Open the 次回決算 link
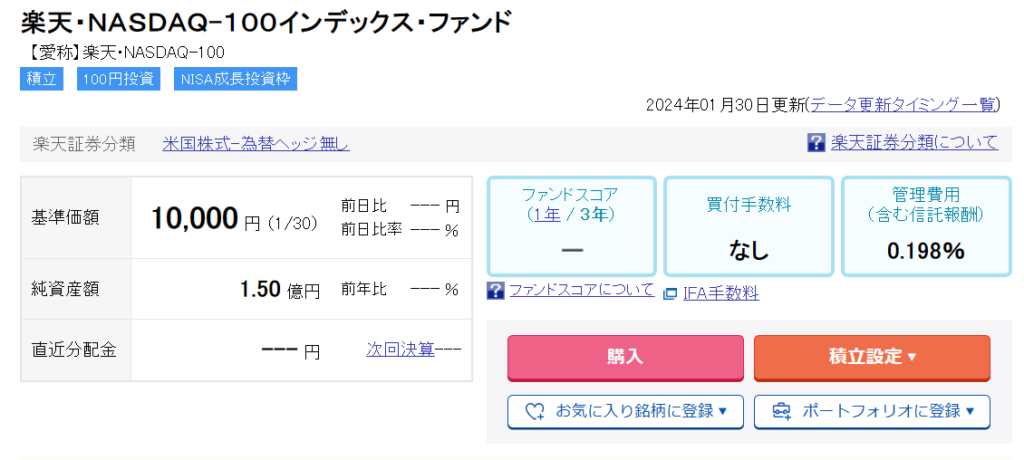The height and width of the screenshot is (460, 1024). [x=400, y=350]
